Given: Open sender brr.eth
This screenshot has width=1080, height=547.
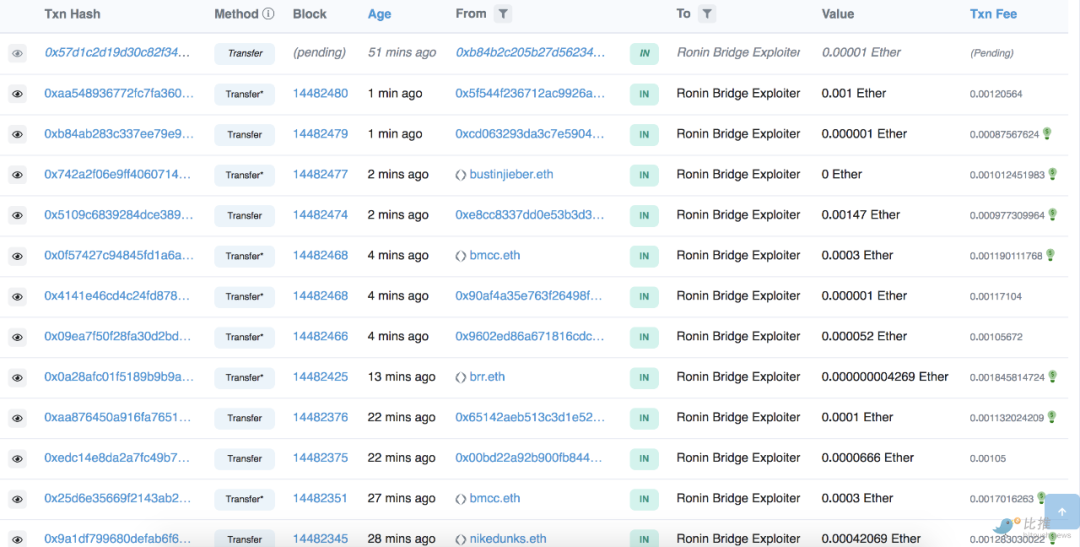Looking at the screenshot, I should tap(487, 377).
